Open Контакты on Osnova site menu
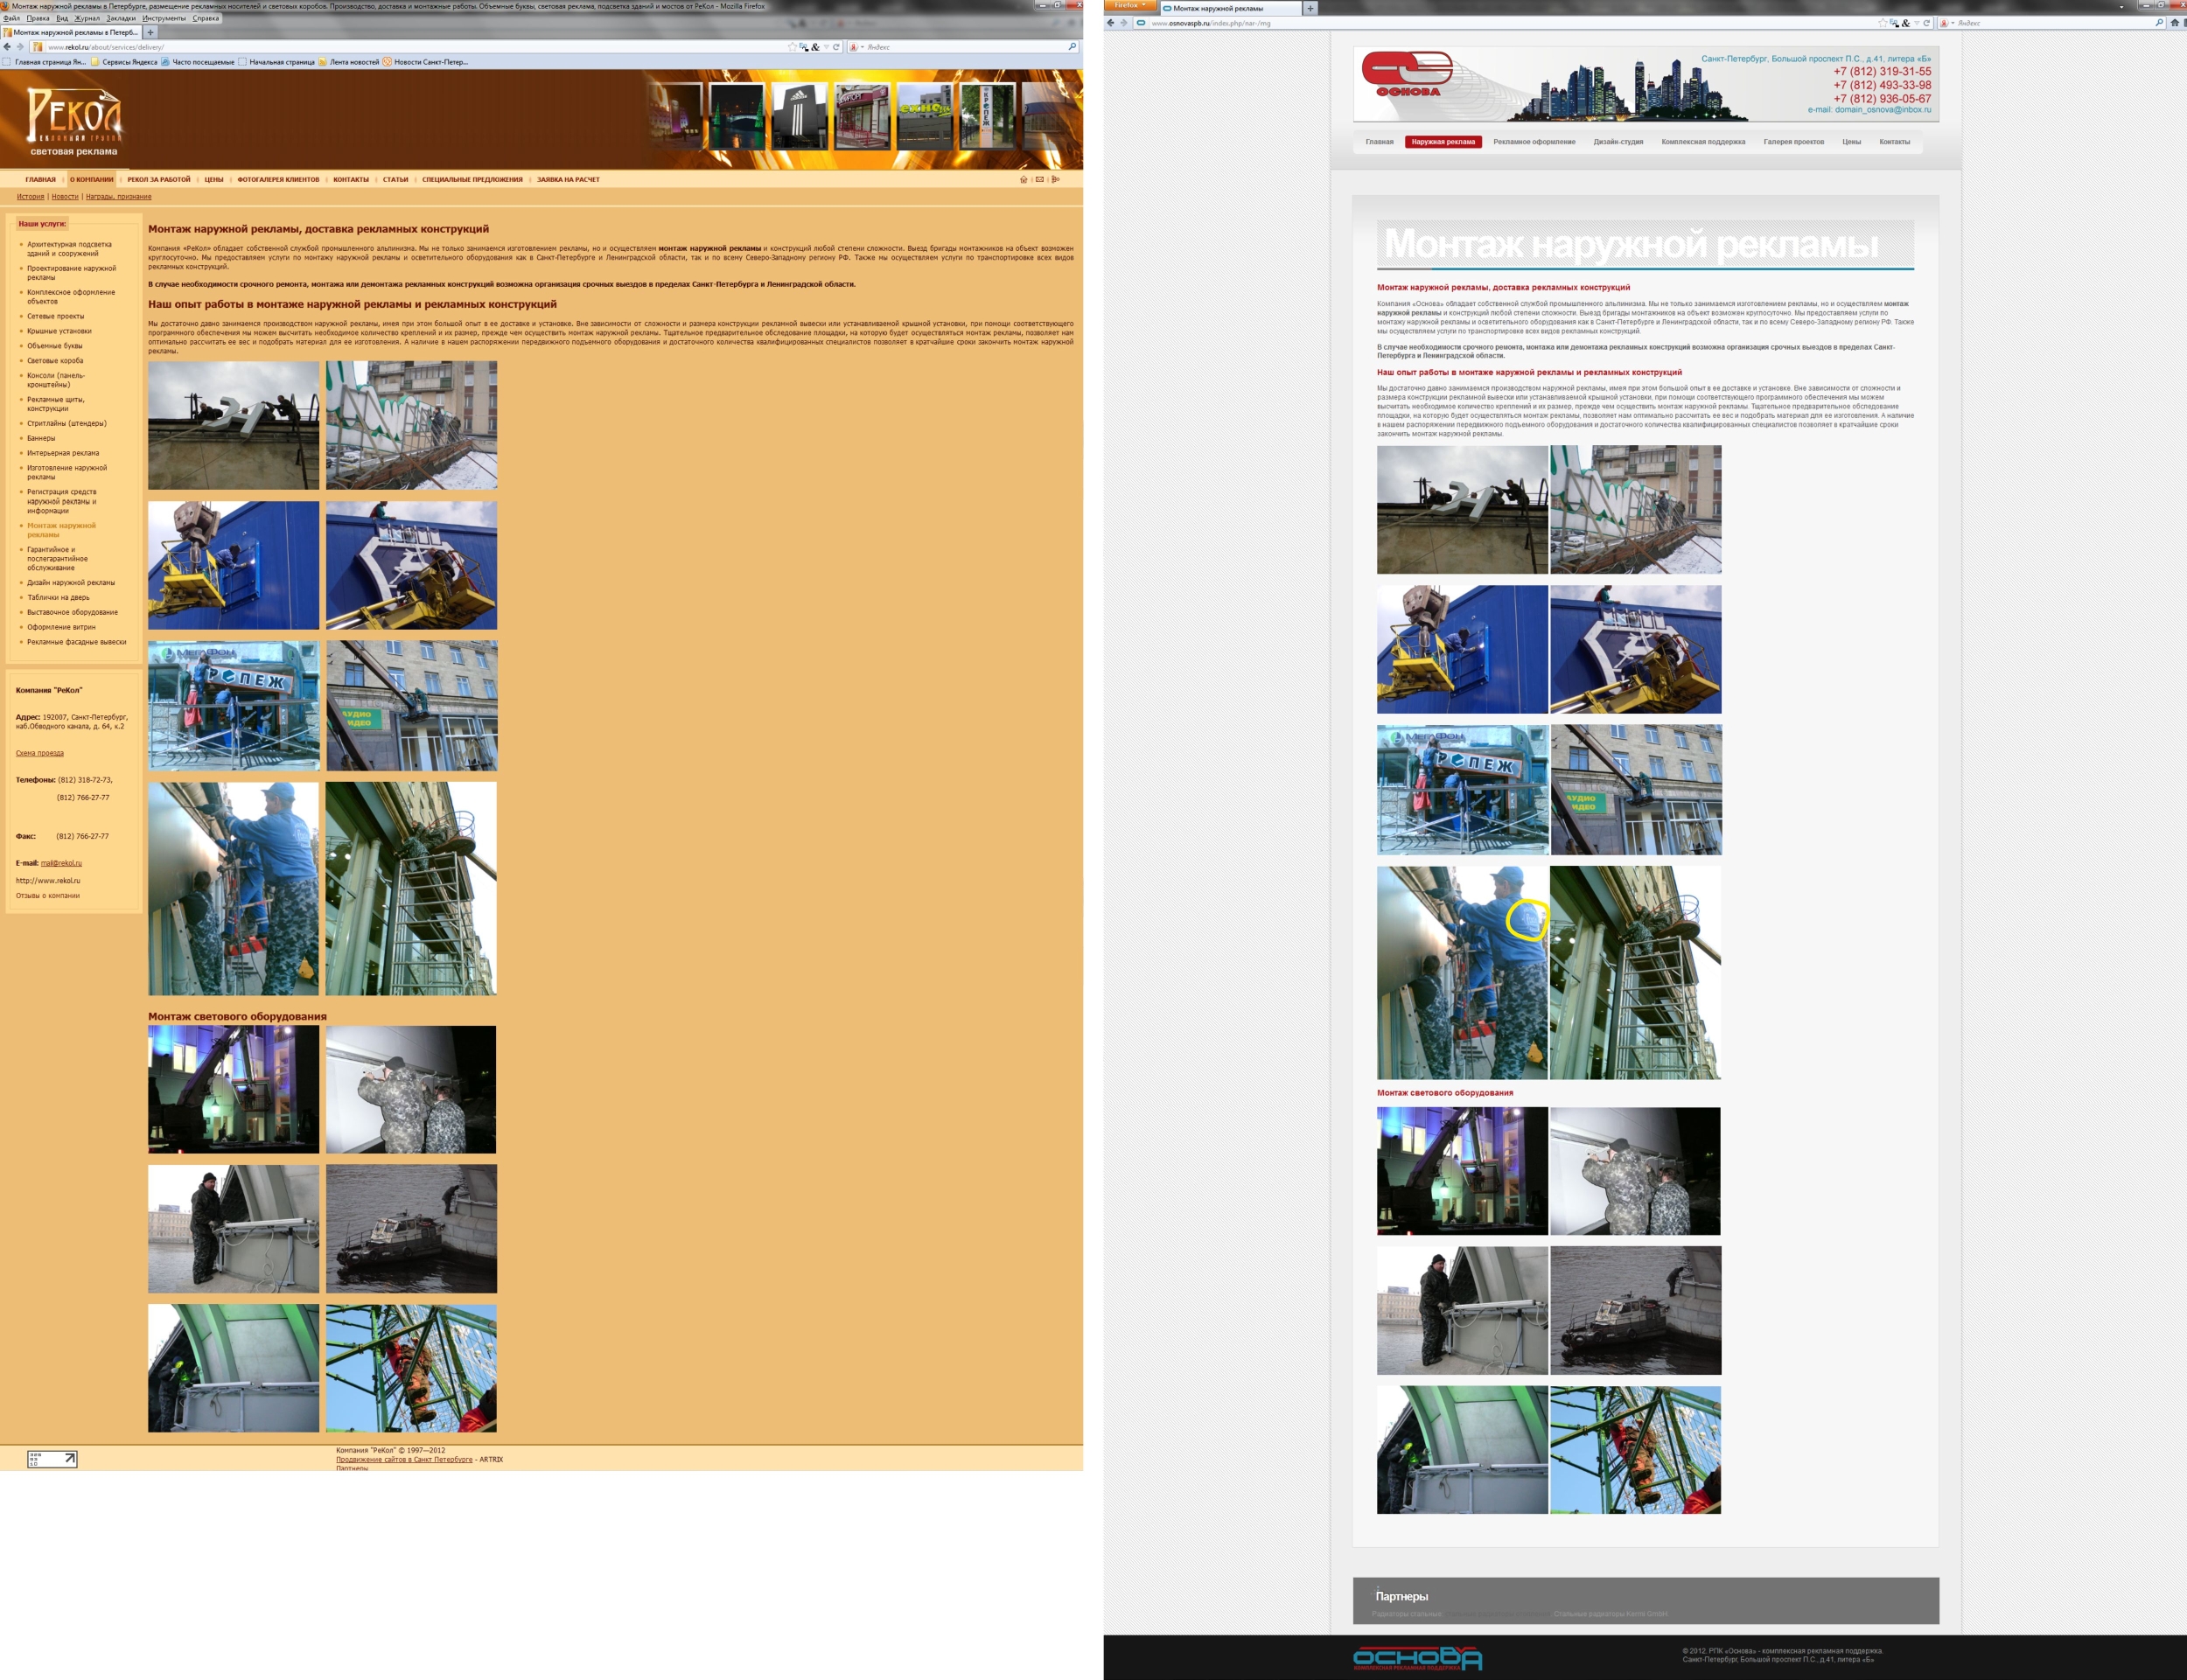This screenshot has width=2187, height=1680. (1894, 142)
